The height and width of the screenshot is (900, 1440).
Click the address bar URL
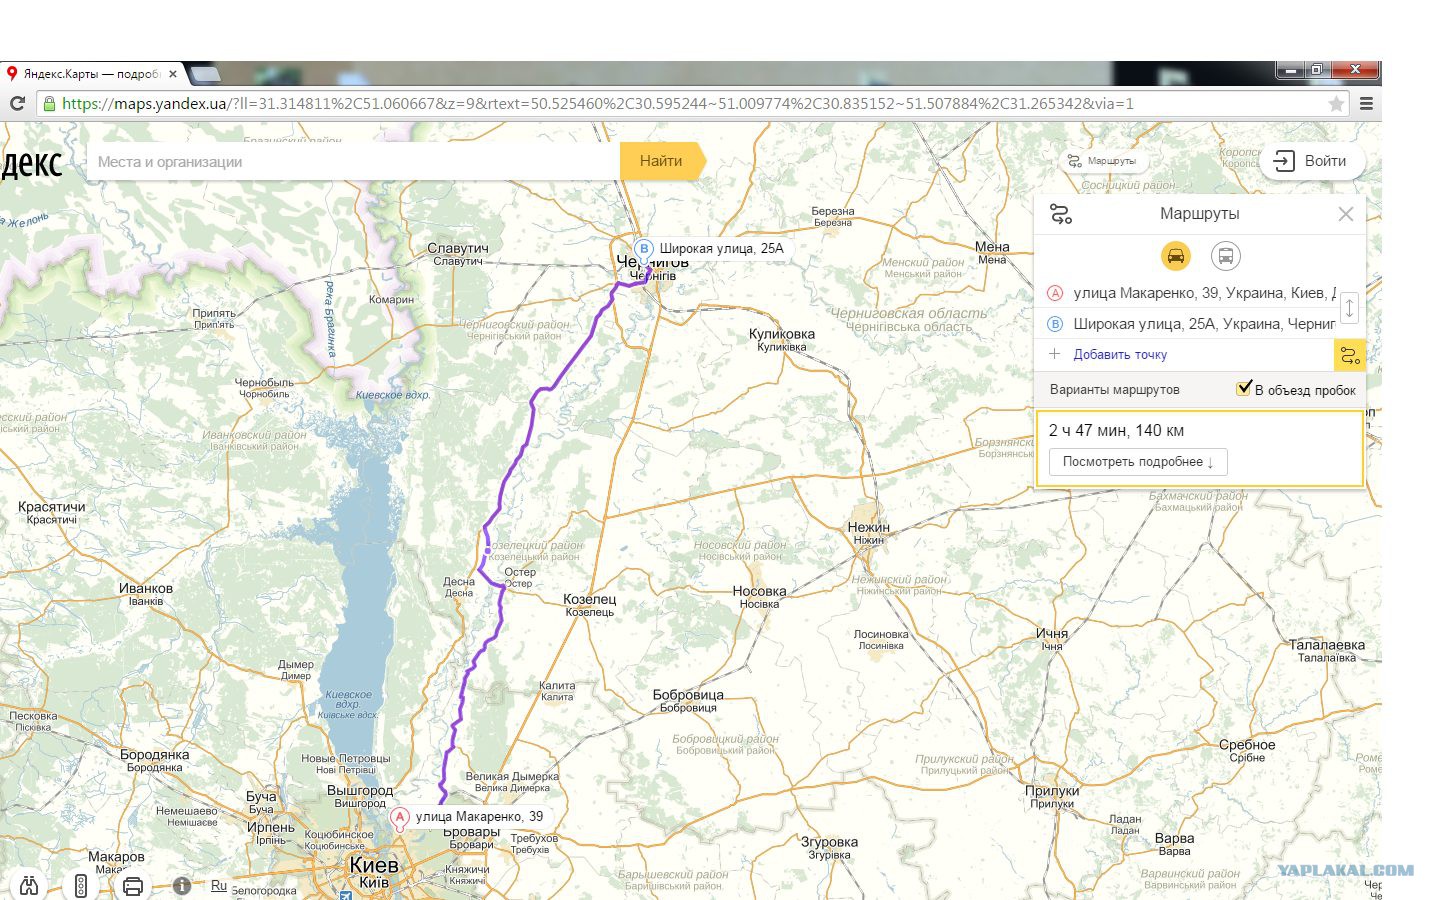tap(597, 103)
